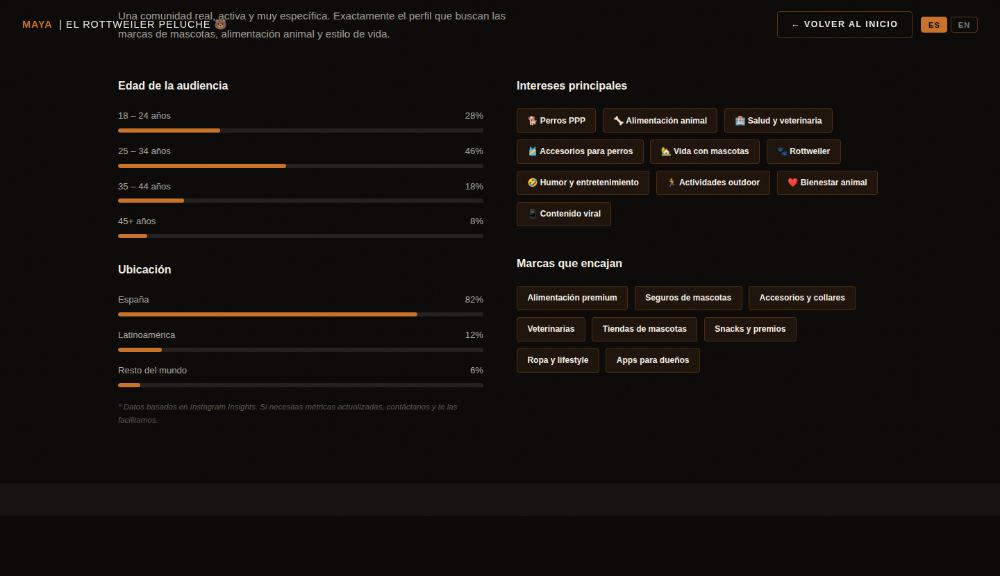Click the 46% value

[474, 151]
